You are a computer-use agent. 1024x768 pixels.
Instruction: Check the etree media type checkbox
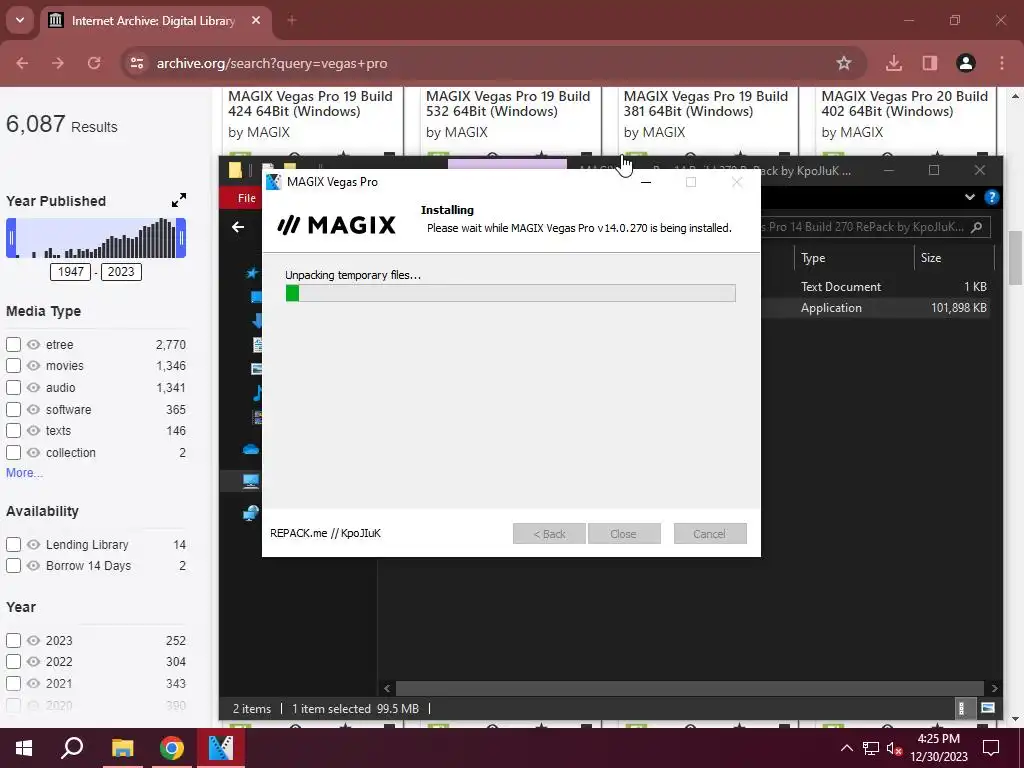point(13,344)
